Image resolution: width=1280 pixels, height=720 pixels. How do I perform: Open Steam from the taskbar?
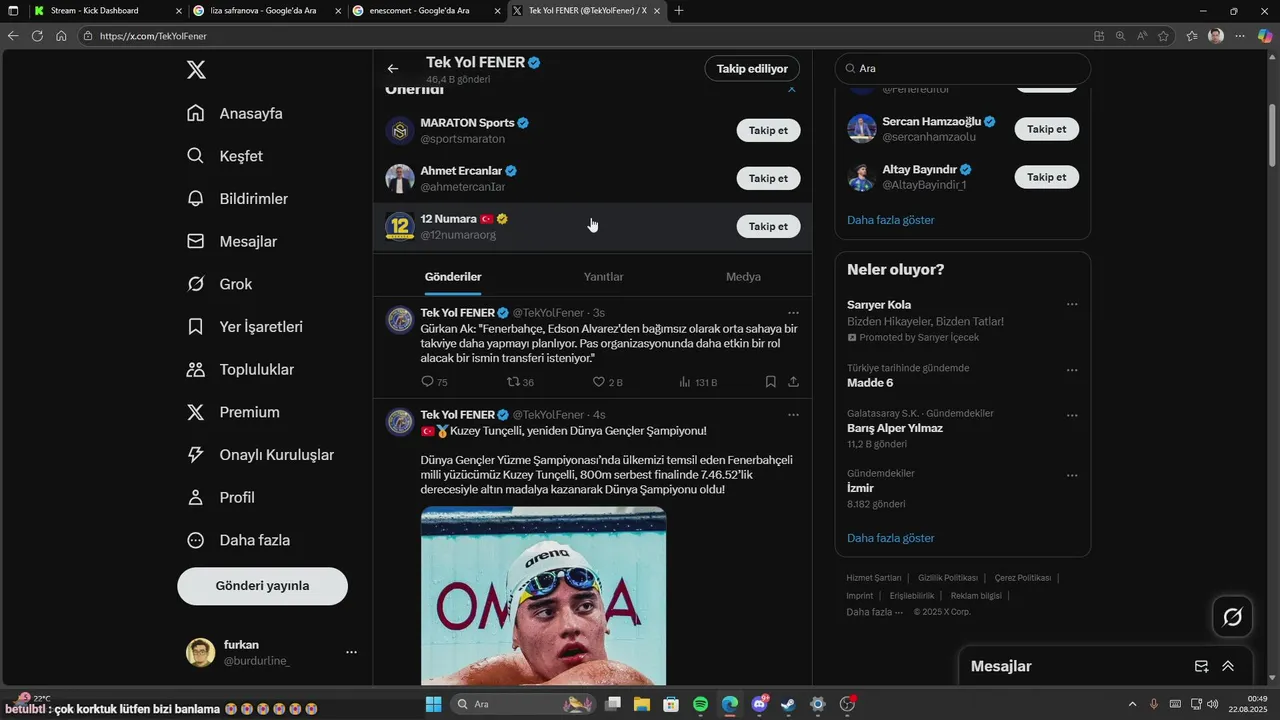788,705
